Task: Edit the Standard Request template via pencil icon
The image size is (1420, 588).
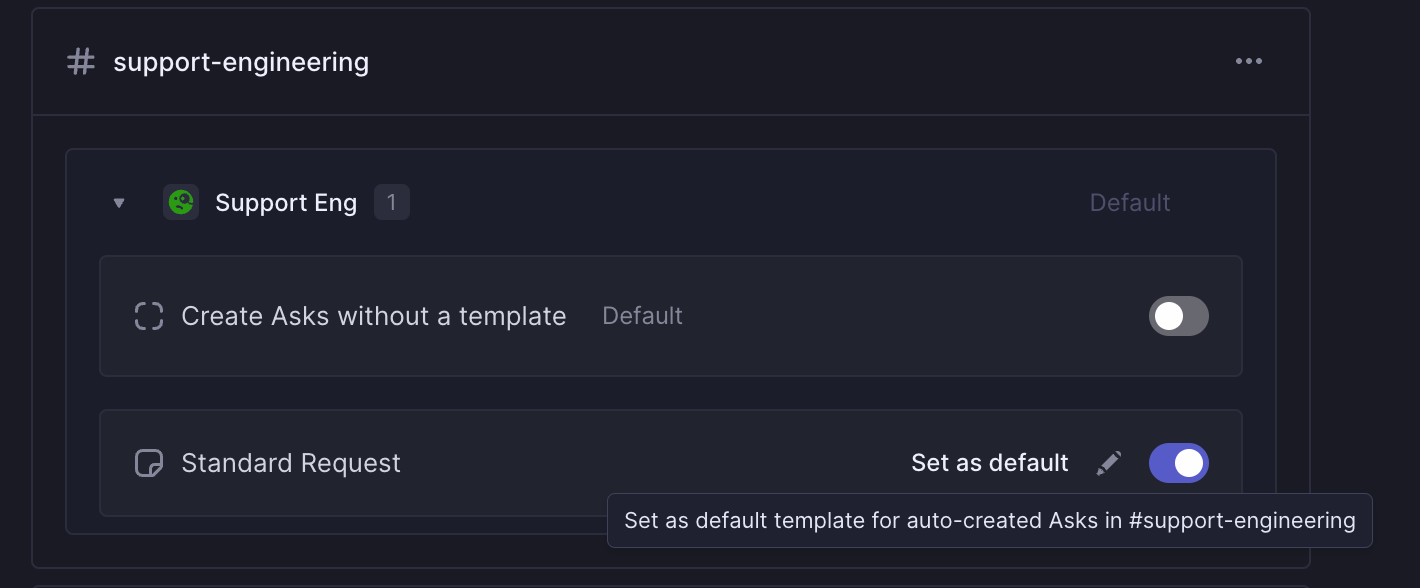Action: [1108, 462]
